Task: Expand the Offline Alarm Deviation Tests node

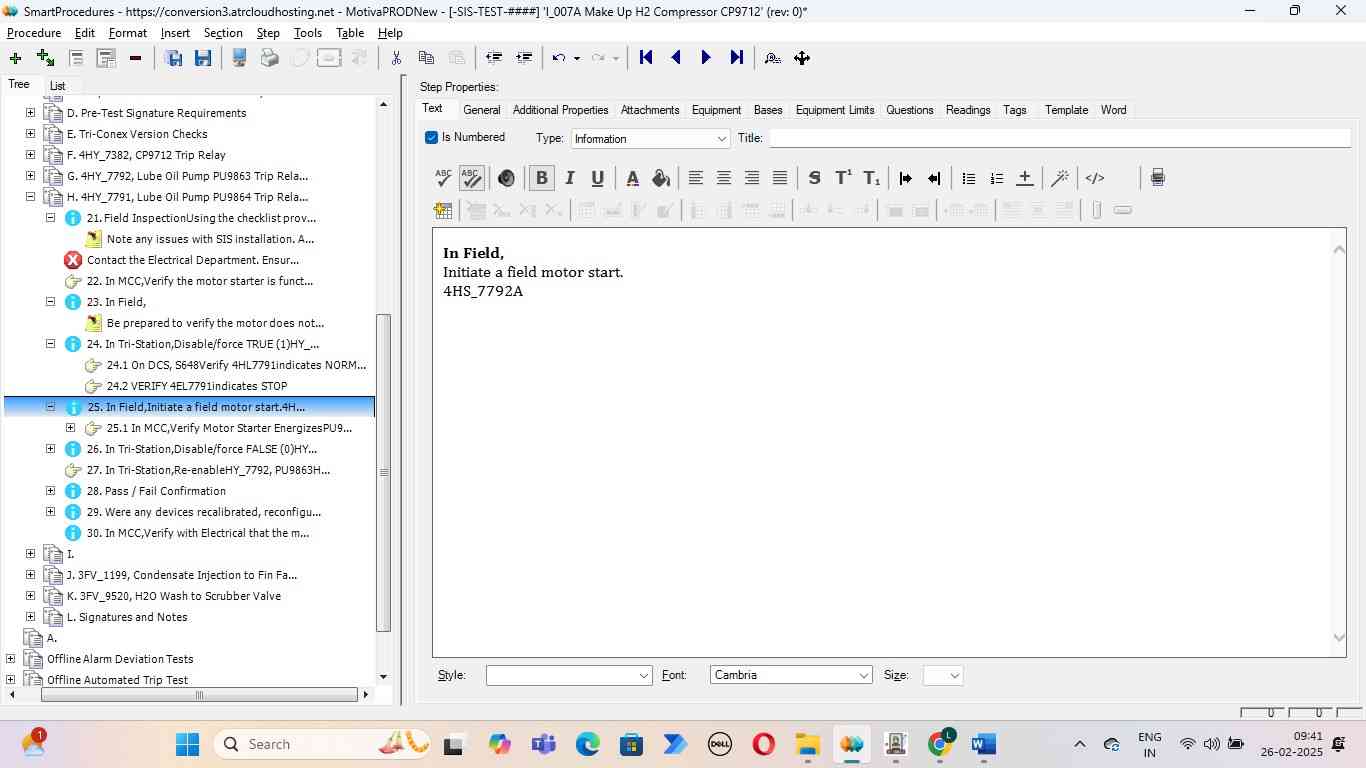Action: pyautogui.click(x=10, y=659)
